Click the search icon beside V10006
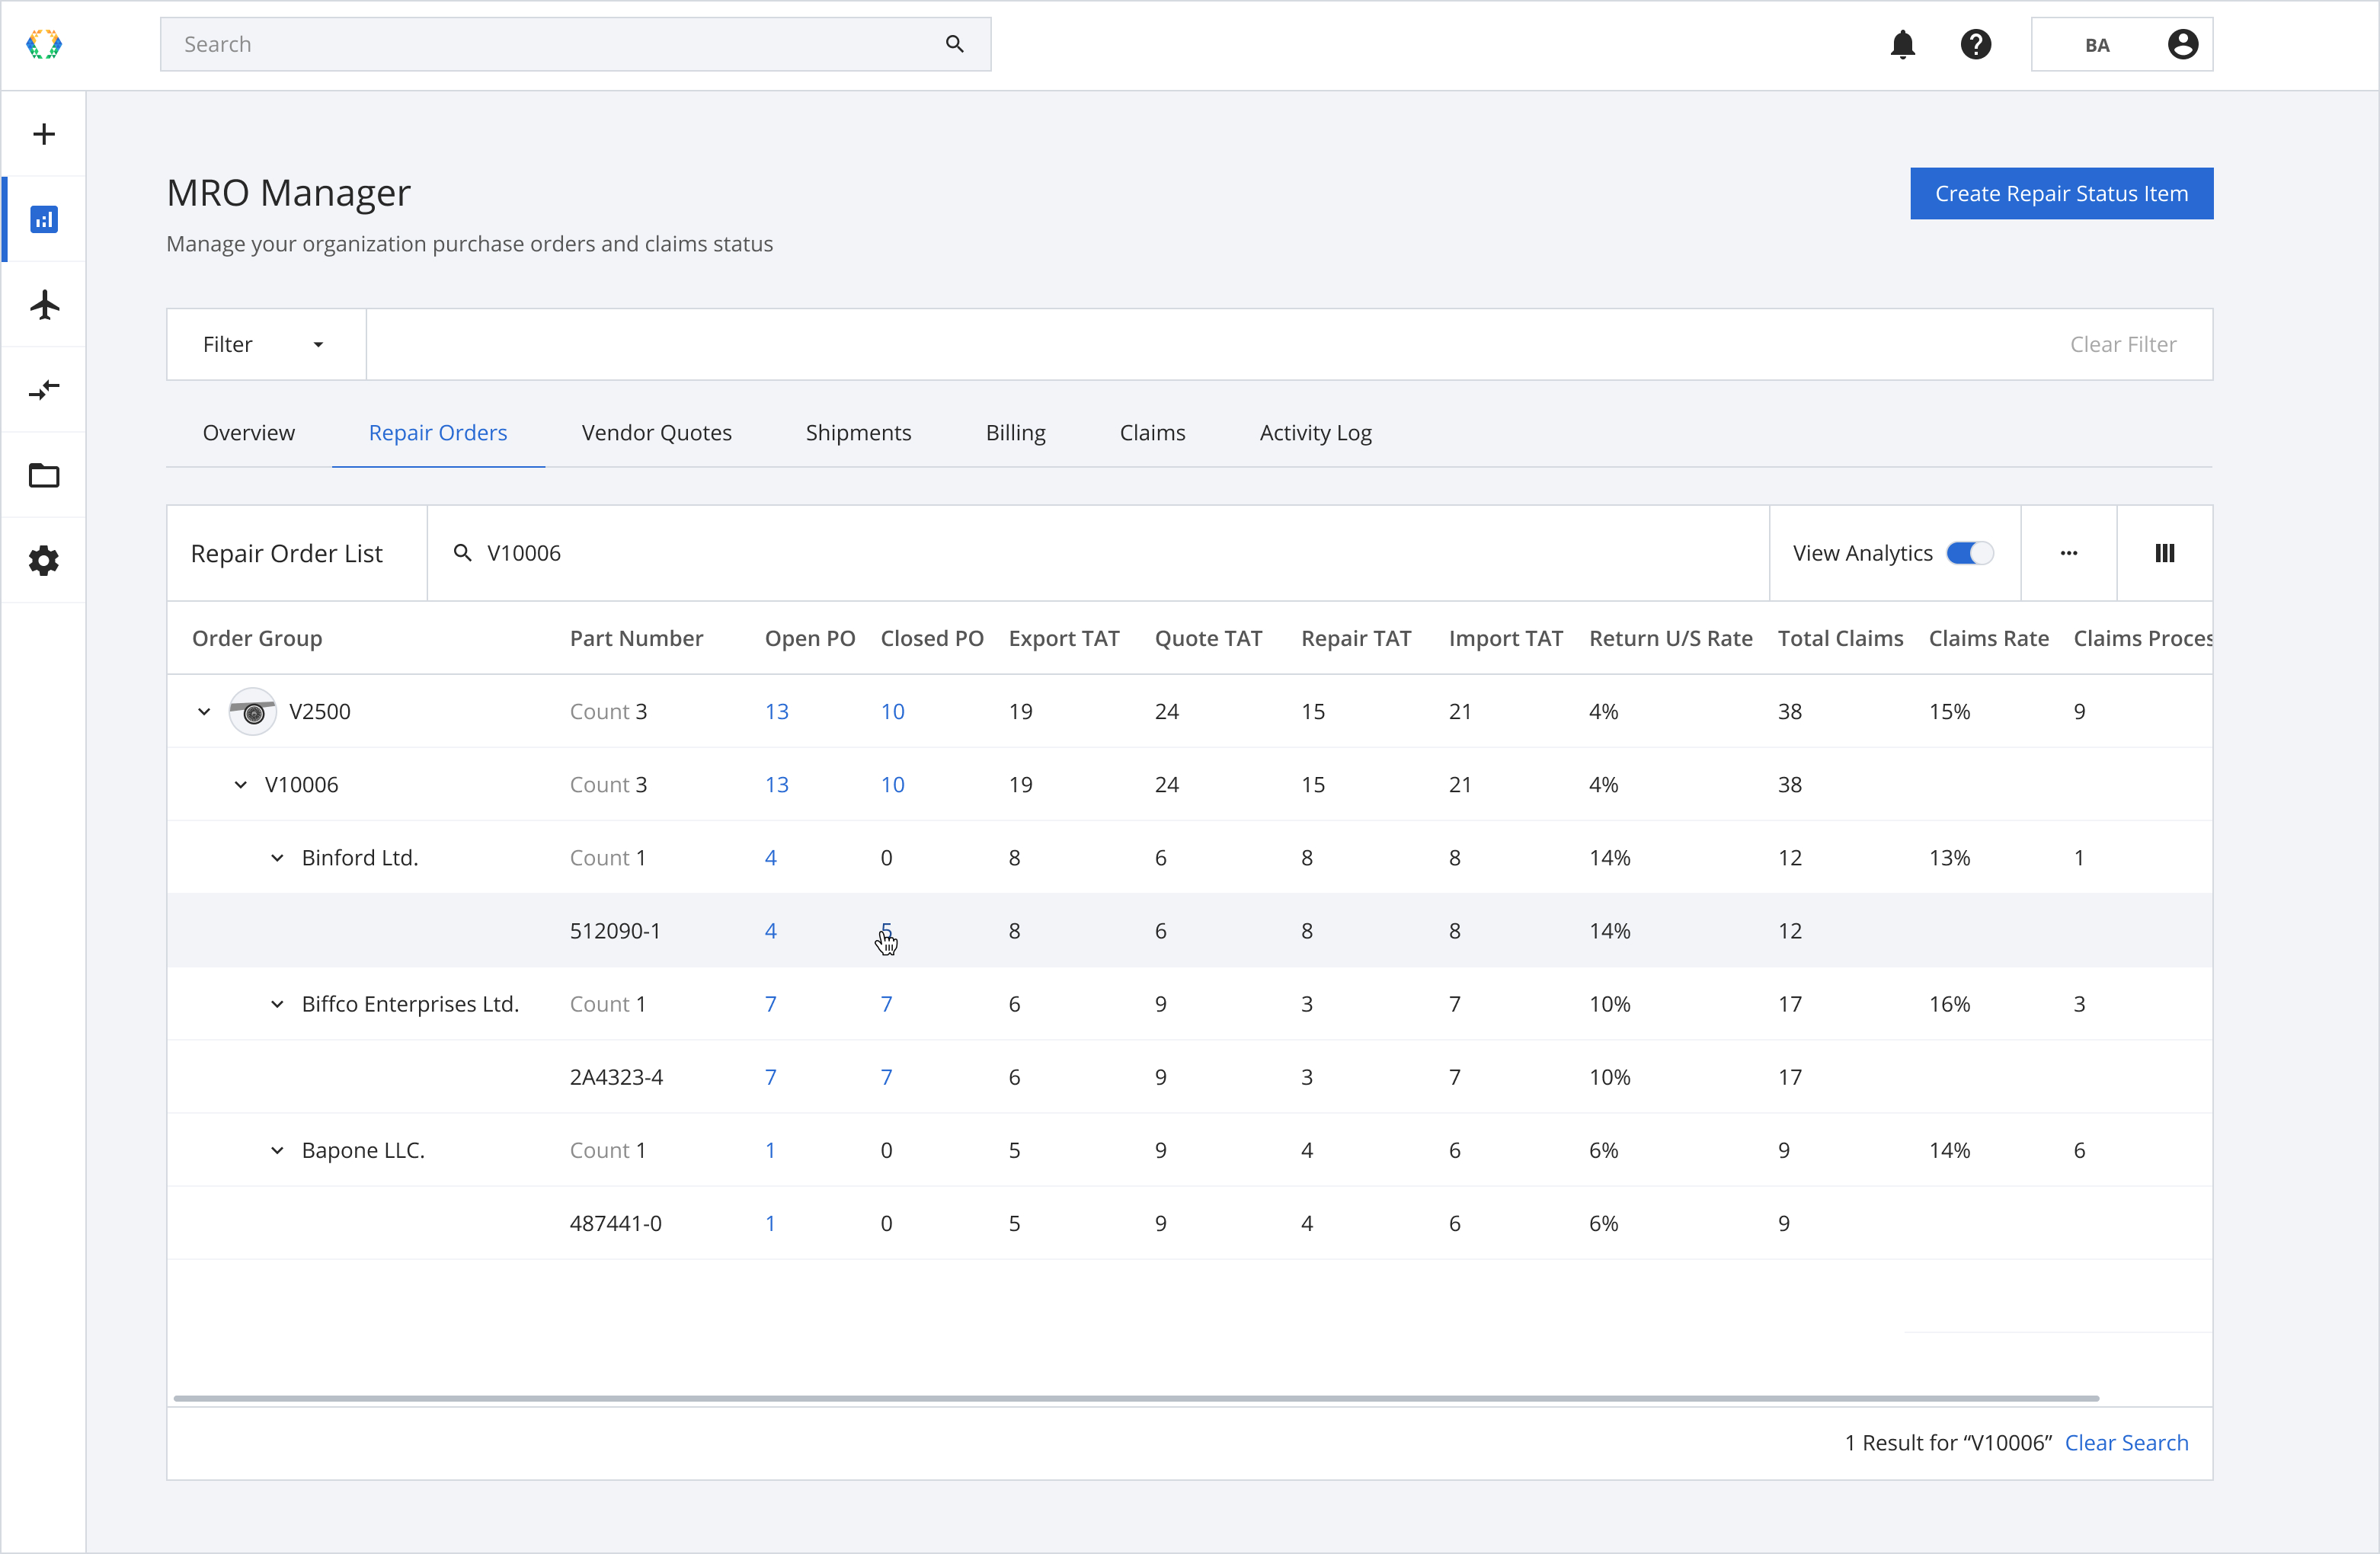 (462, 553)
